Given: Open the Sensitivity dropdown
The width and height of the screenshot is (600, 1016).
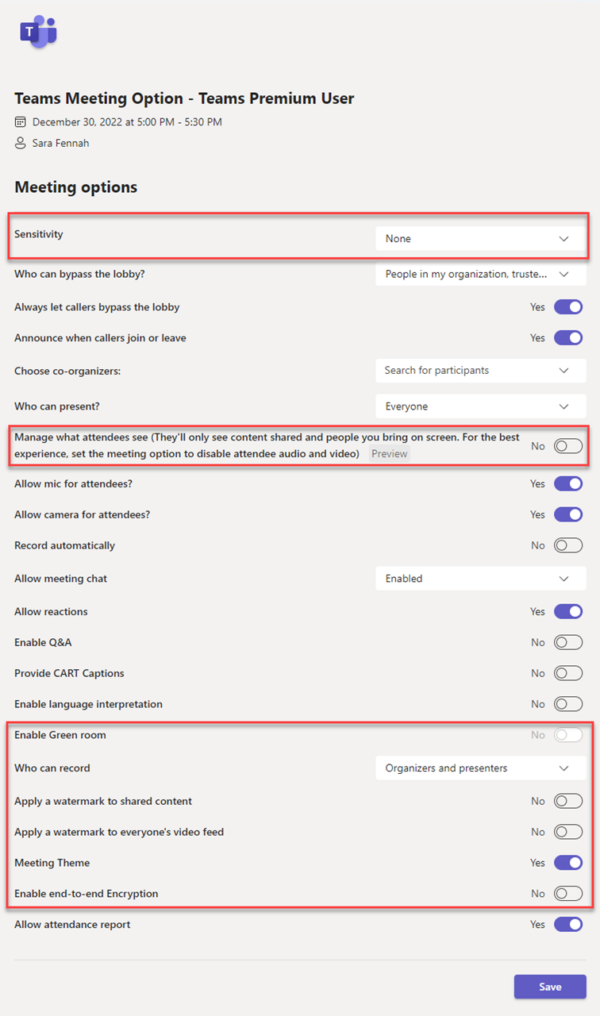Looking at the screenshot, I should (x=480, y=238).
